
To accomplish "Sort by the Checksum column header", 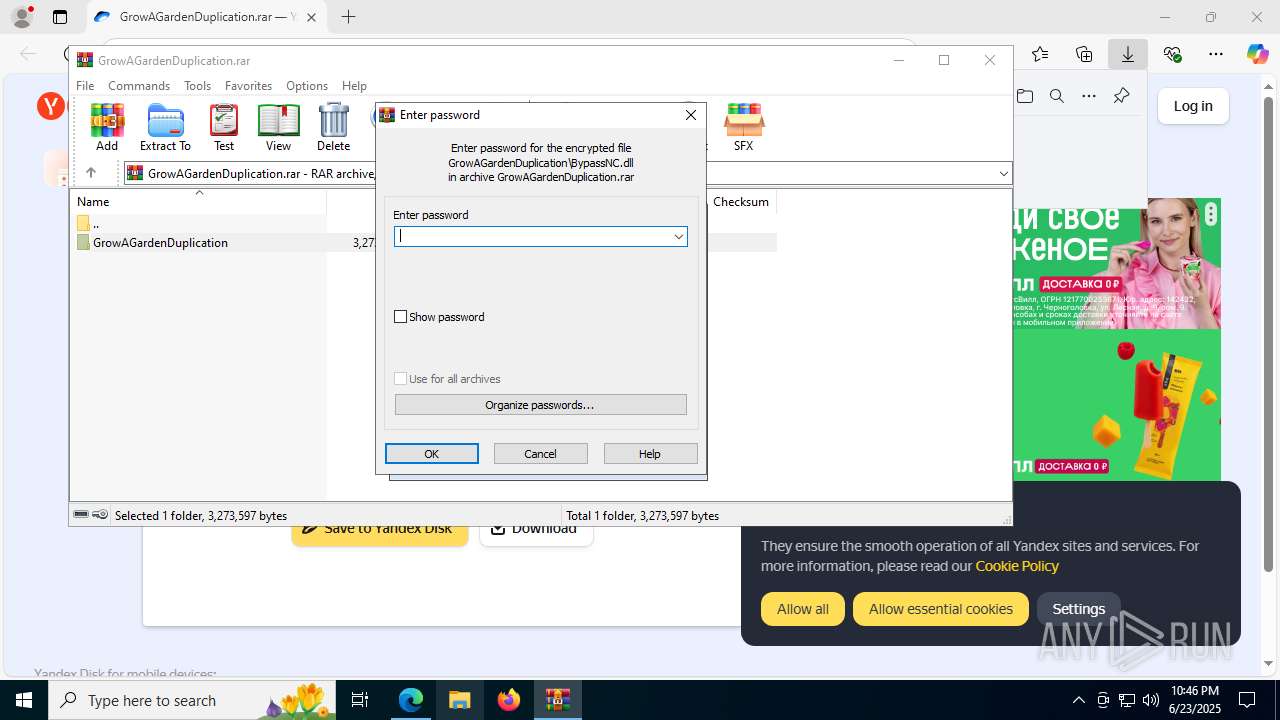I will pos(741,201).
